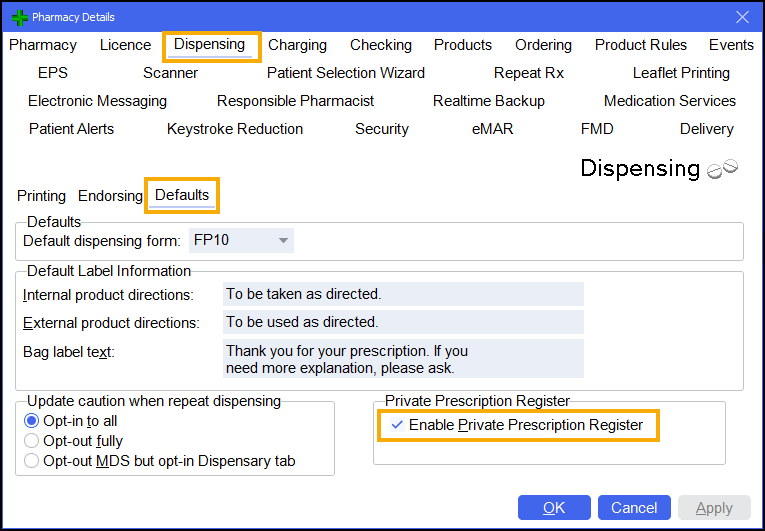Screen dimensions: 765x531
Task: Switch to the Repeat Rx tab
Action: (529, 73)
